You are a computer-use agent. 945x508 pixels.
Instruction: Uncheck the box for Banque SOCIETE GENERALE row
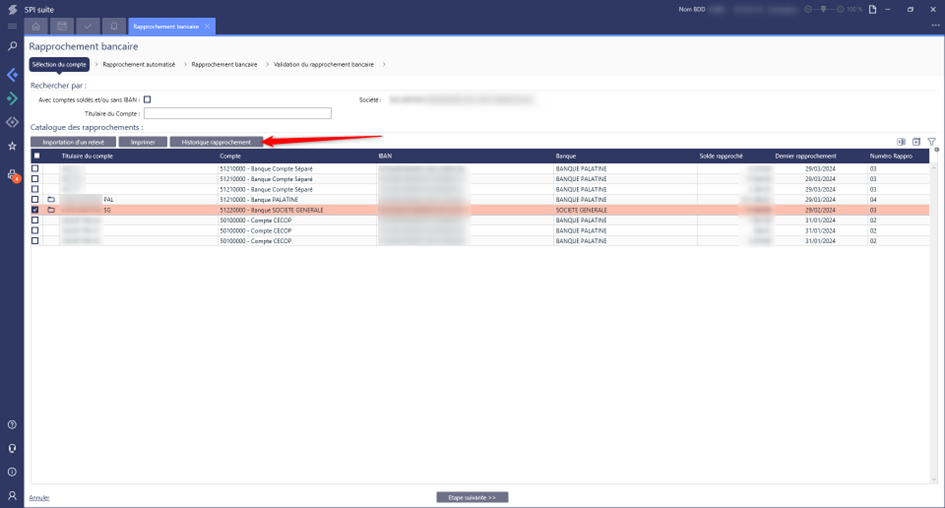pyautogui.click(x=35, y=210)
